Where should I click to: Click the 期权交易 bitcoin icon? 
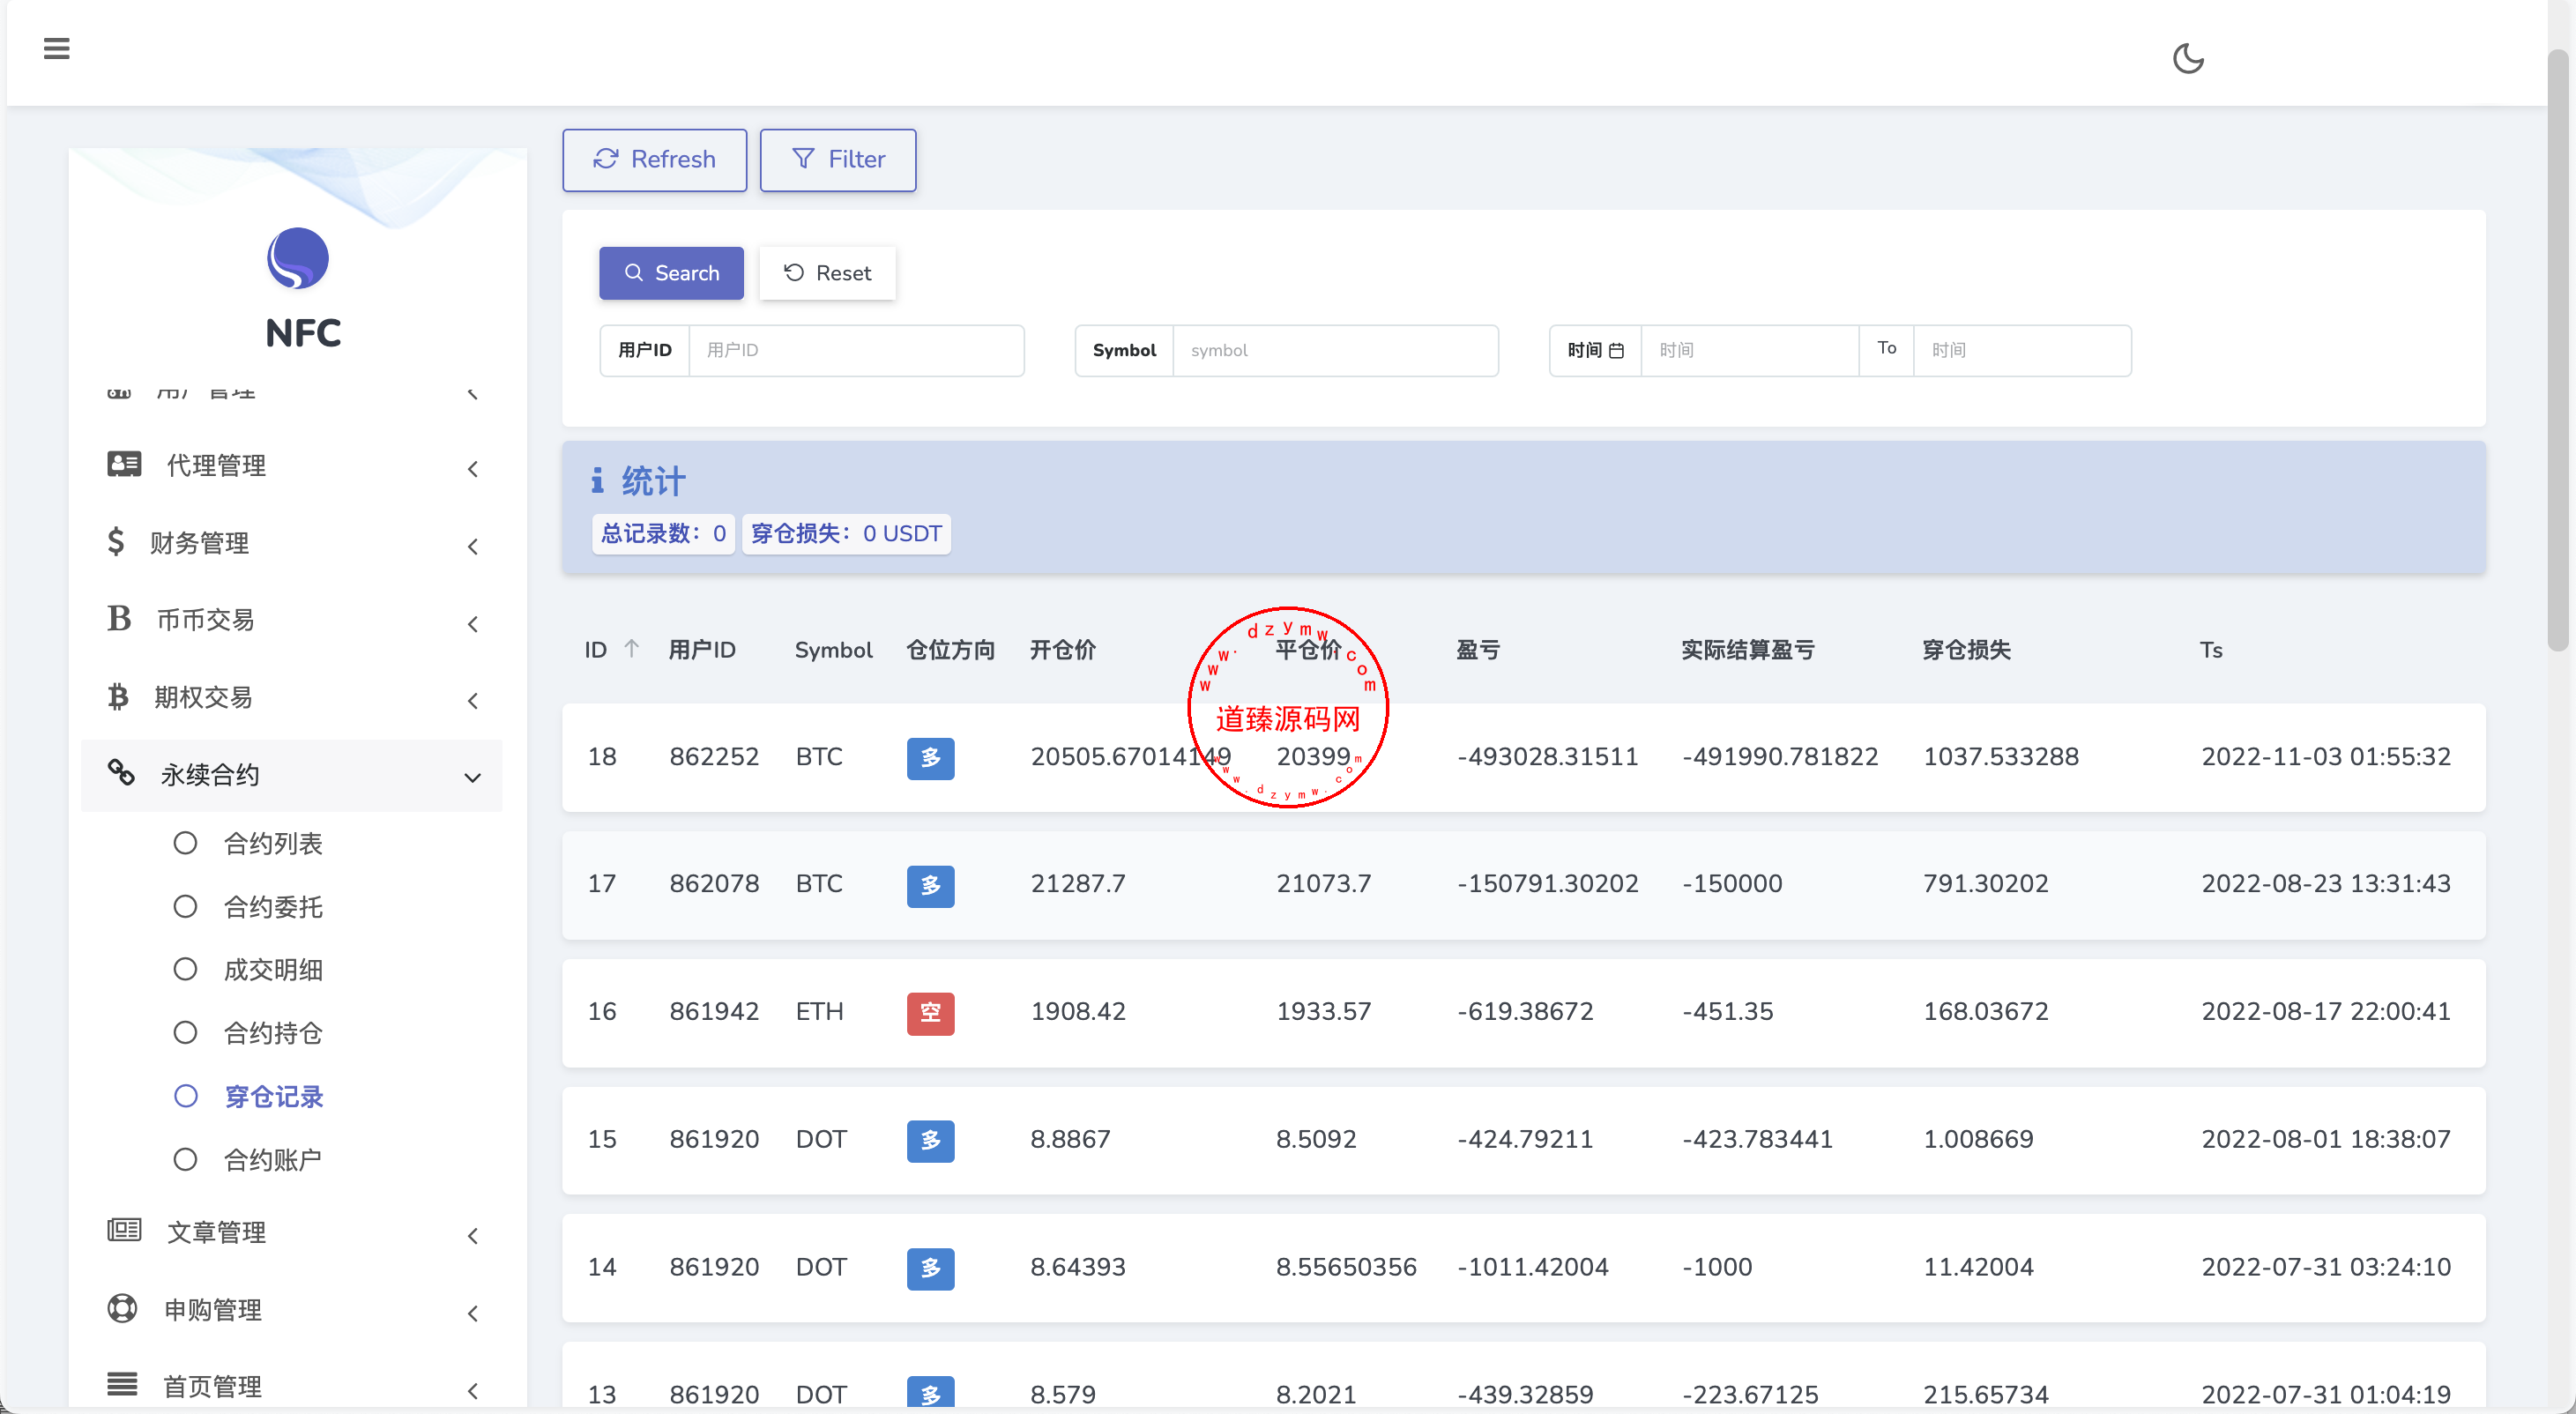click(118, 696)
